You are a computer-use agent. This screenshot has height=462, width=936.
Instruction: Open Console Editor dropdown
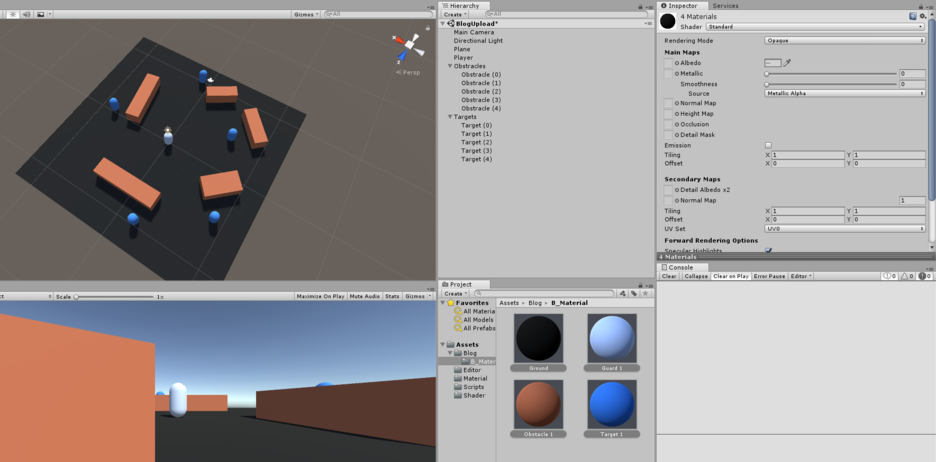pos(800,276)
